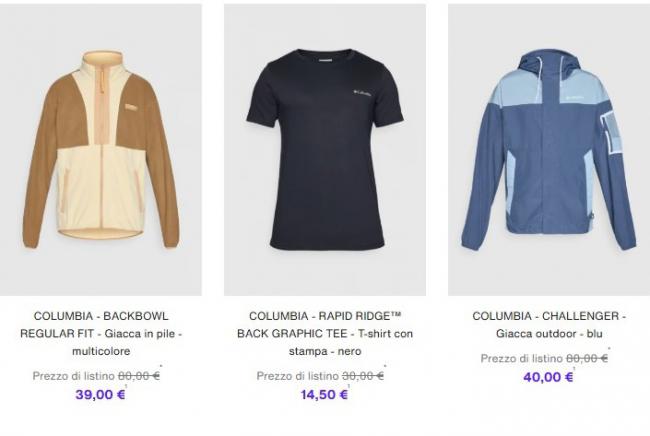Click the Columbia Challenger Giacca outdoor title

(x=549, y=325)
